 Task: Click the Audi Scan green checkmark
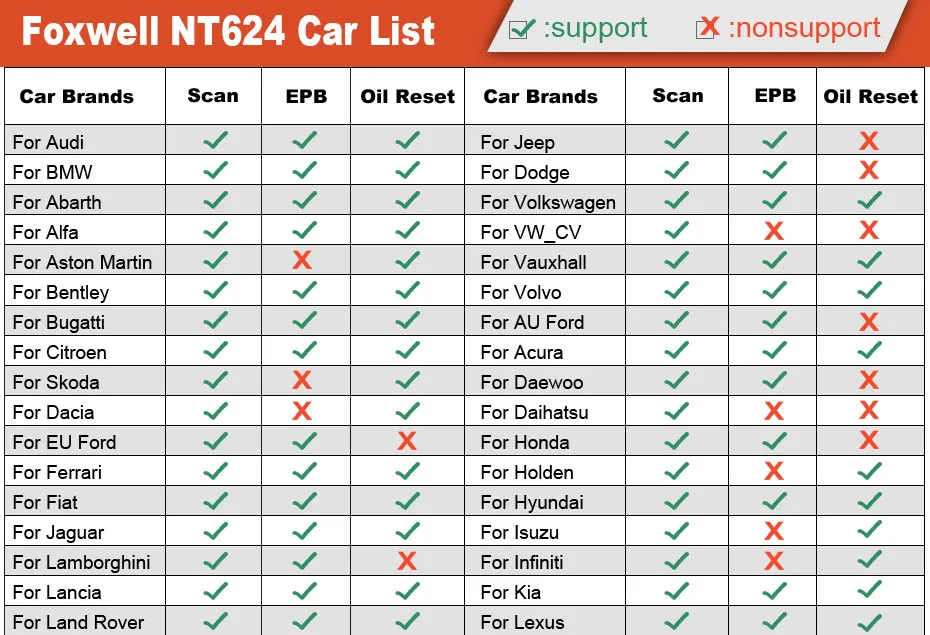(215, 140)
